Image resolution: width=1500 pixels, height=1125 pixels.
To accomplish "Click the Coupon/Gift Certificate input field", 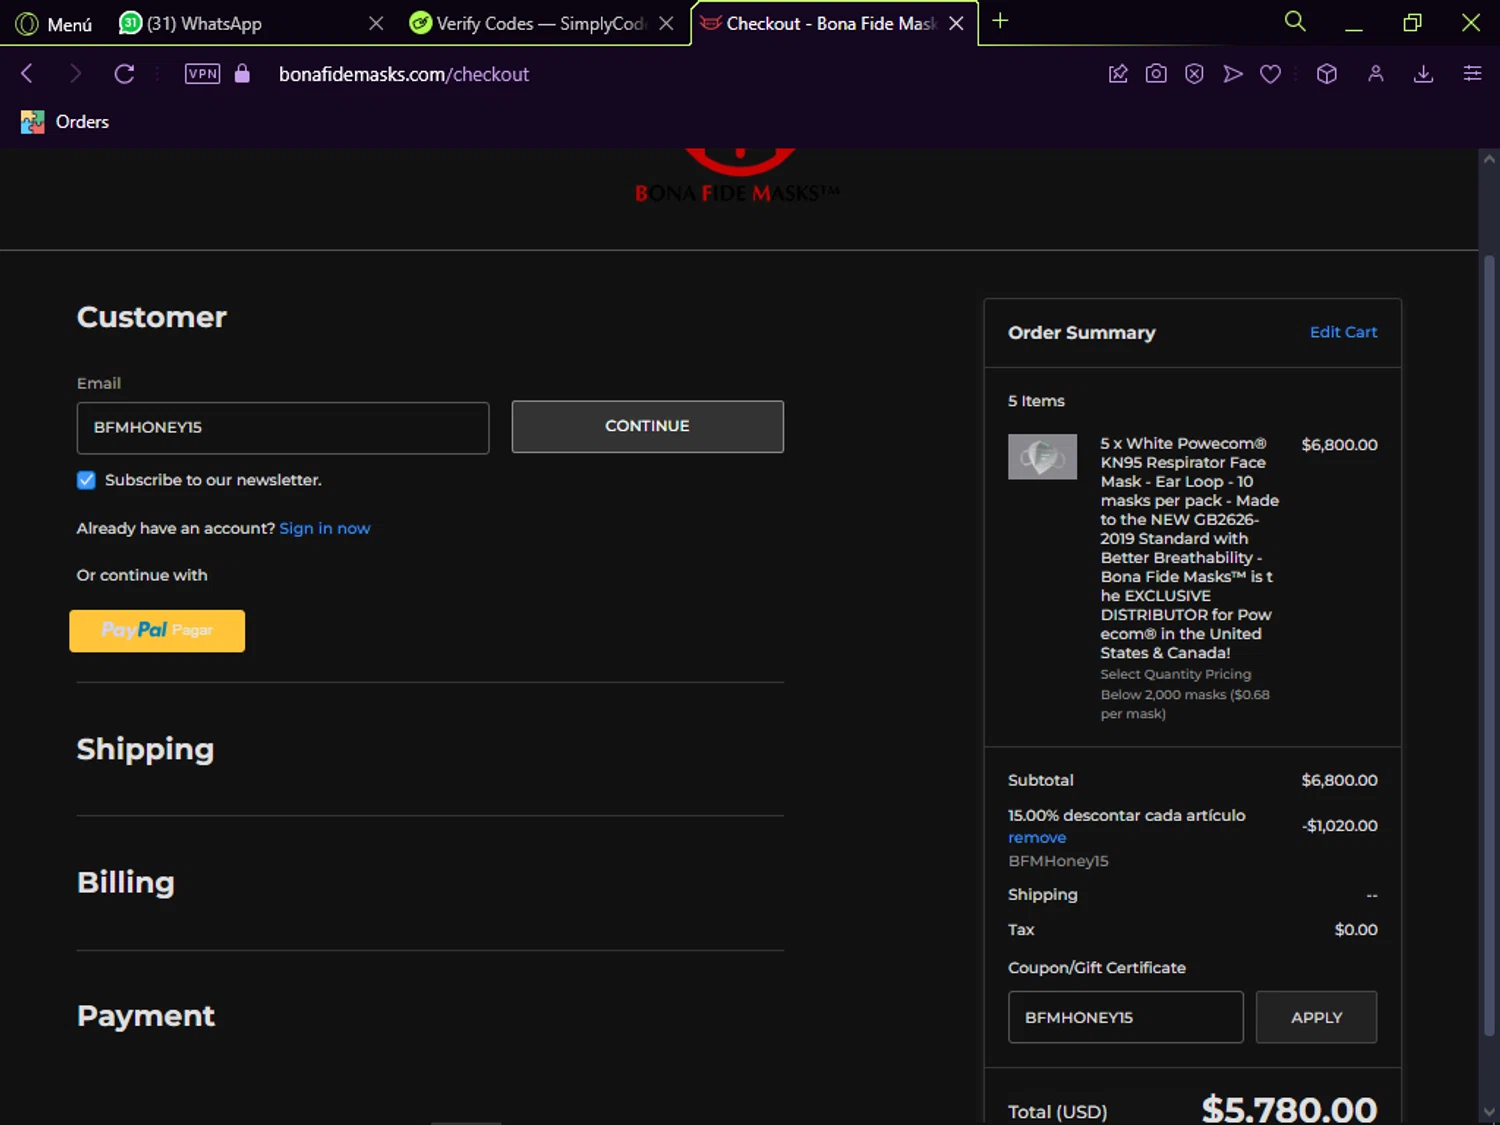I will 1126,1017.
